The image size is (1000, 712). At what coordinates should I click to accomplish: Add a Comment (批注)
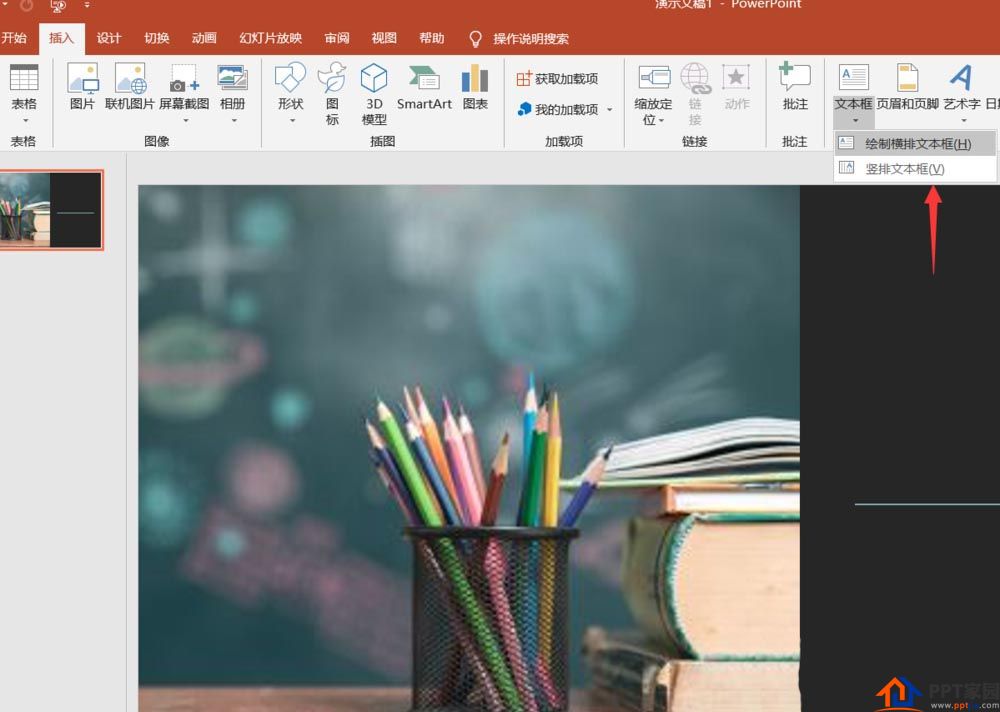pos(795,77)
